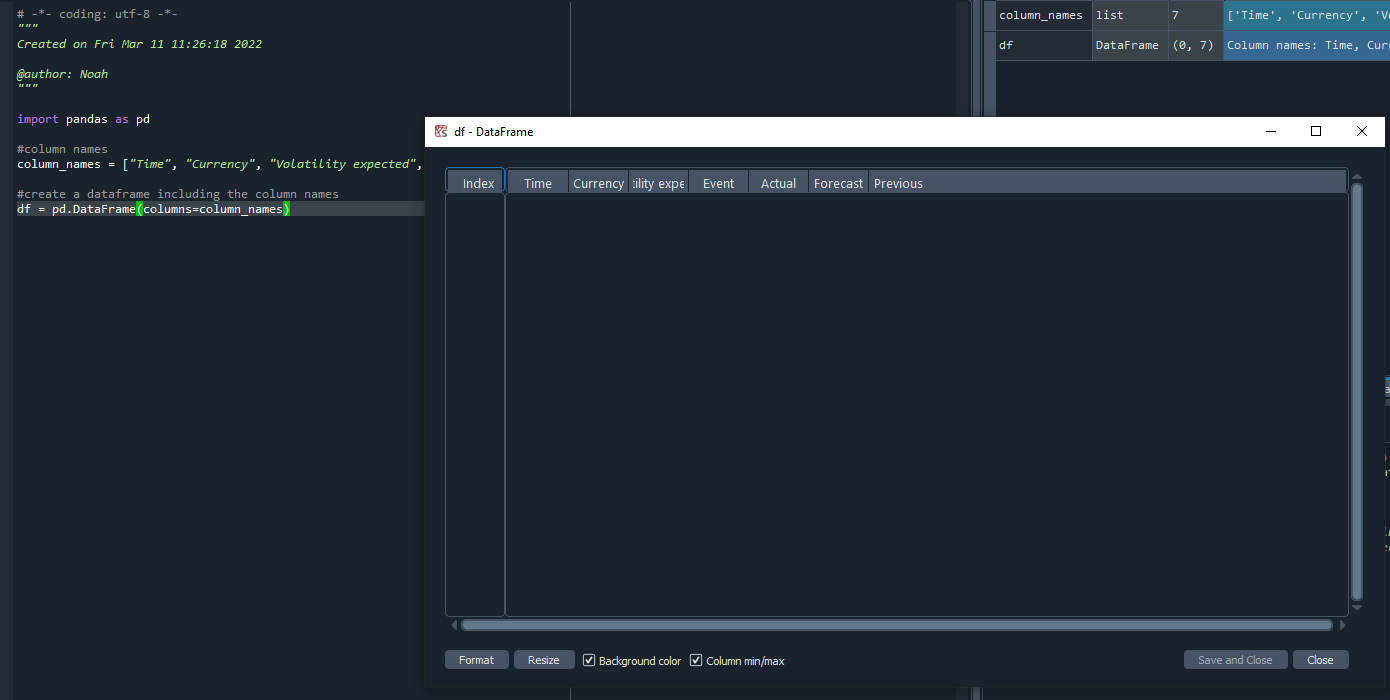The width and height of the screenshot is (1390, 700).
Task: Select the Index column header
Action: [478, 183]
